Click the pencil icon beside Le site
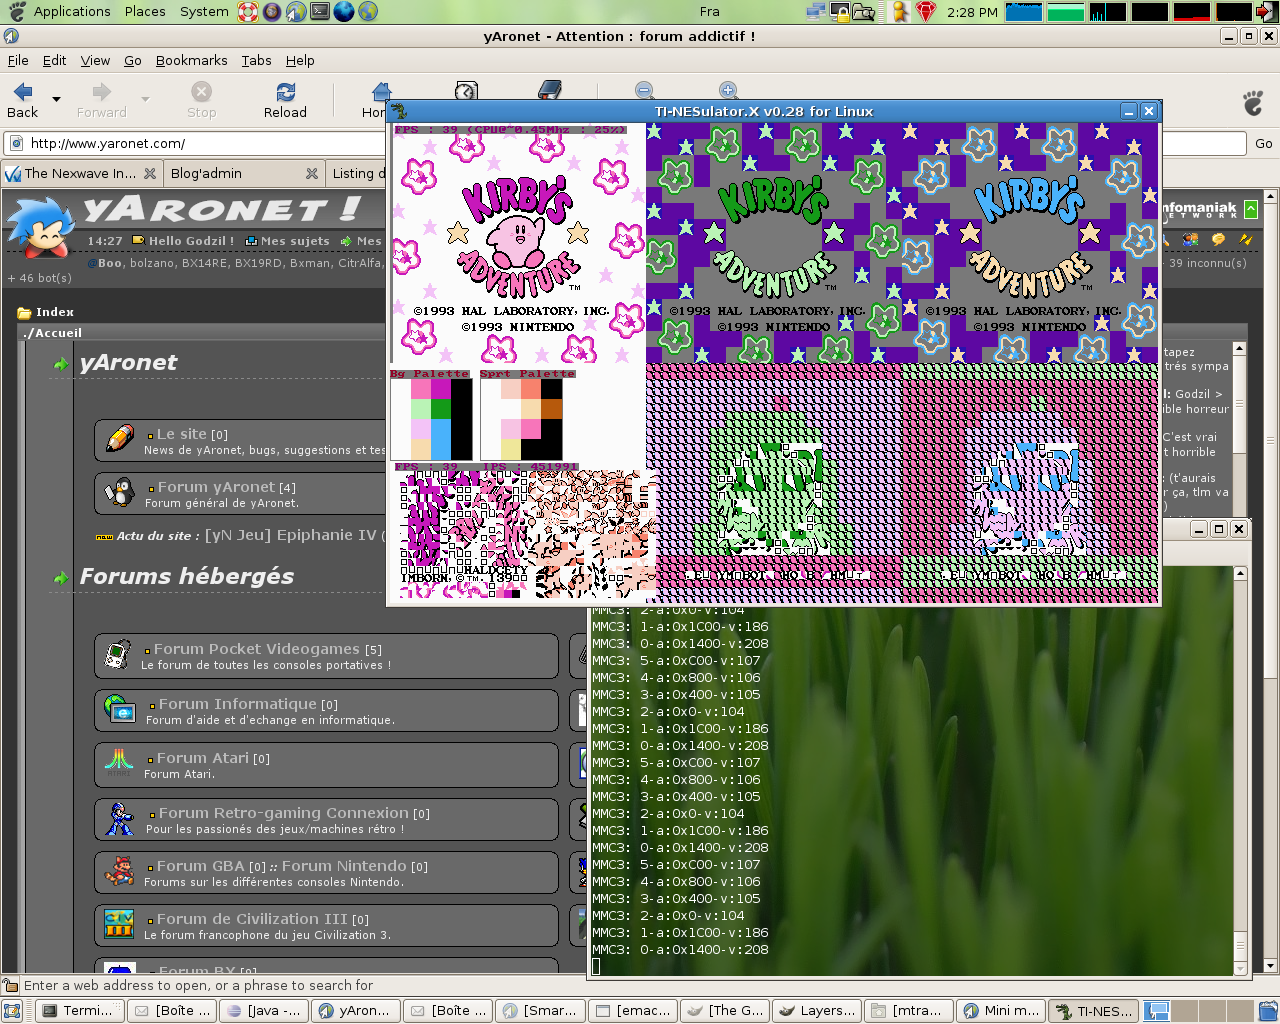1280x1024 pixels. pyautogui.click(x=120, y=438)
